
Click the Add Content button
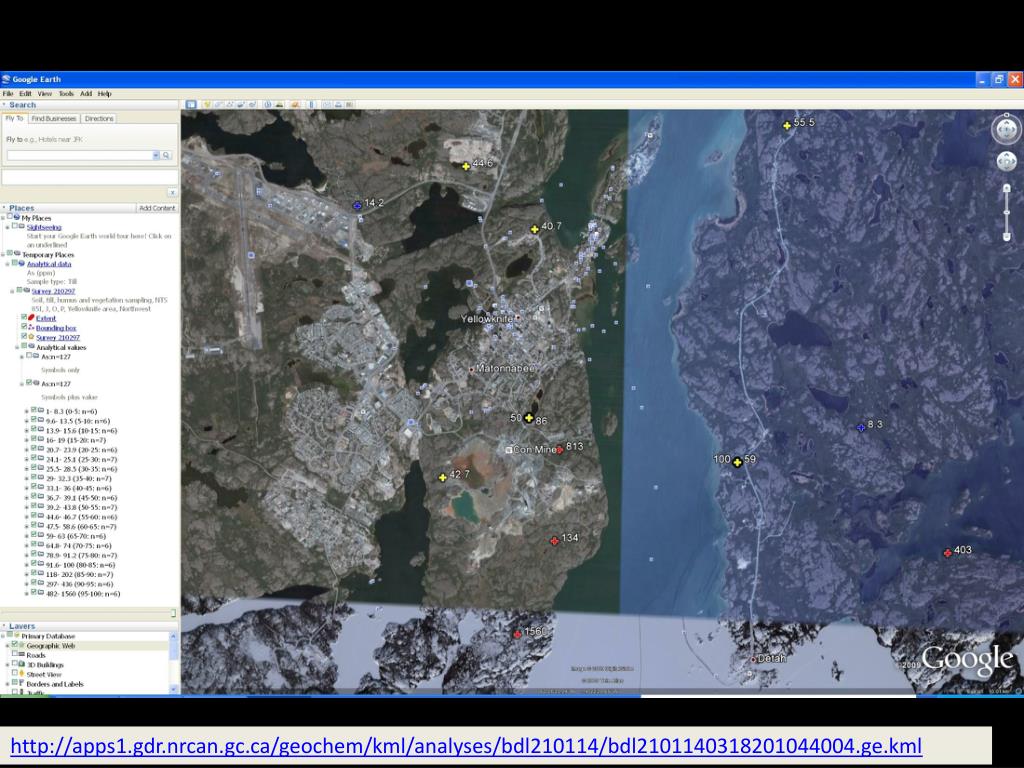[157, 208]
